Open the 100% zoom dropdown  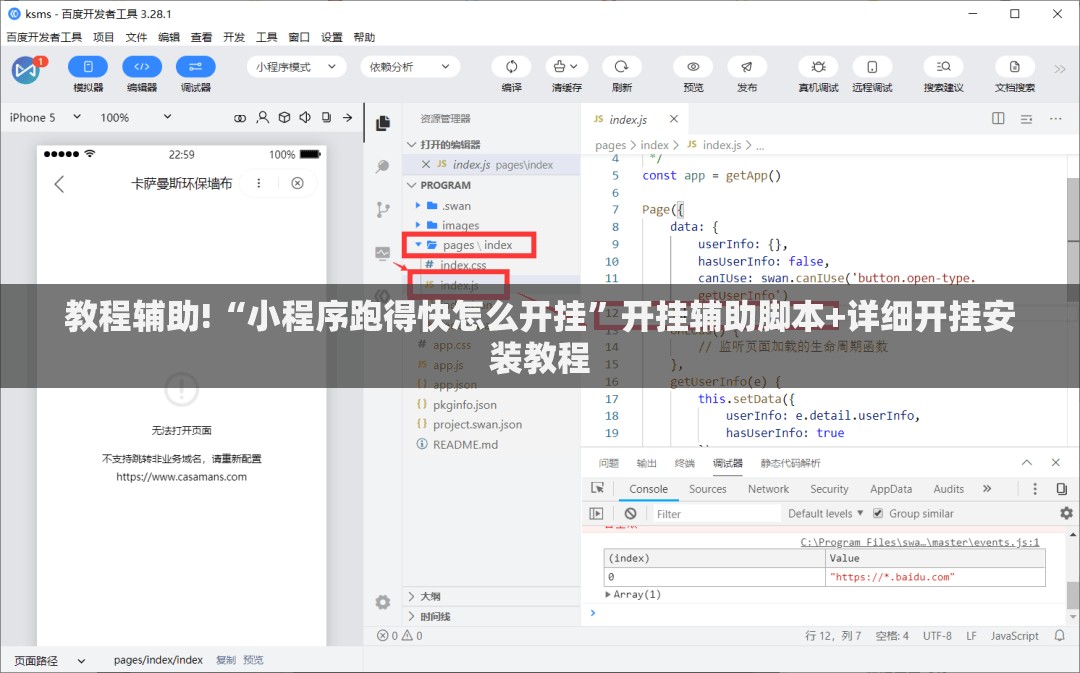pos(136,118)
